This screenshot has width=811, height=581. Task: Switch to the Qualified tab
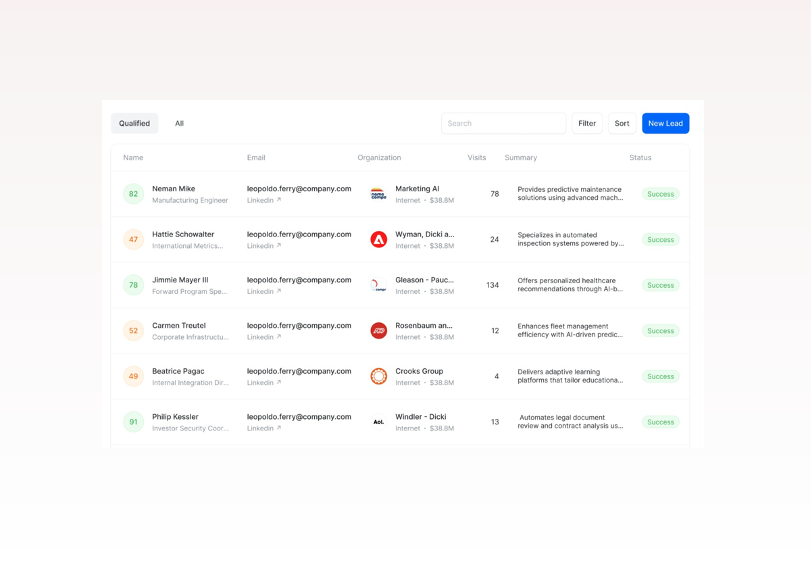(134, 123)
